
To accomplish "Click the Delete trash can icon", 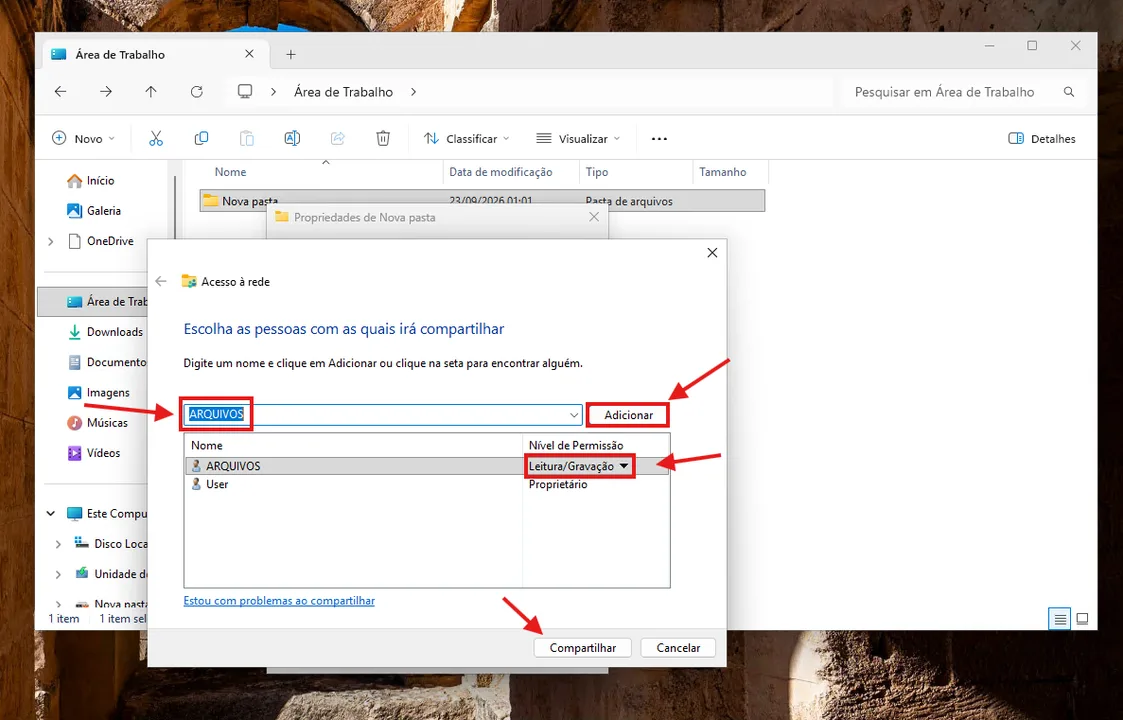I will click(x=383, y=138).
